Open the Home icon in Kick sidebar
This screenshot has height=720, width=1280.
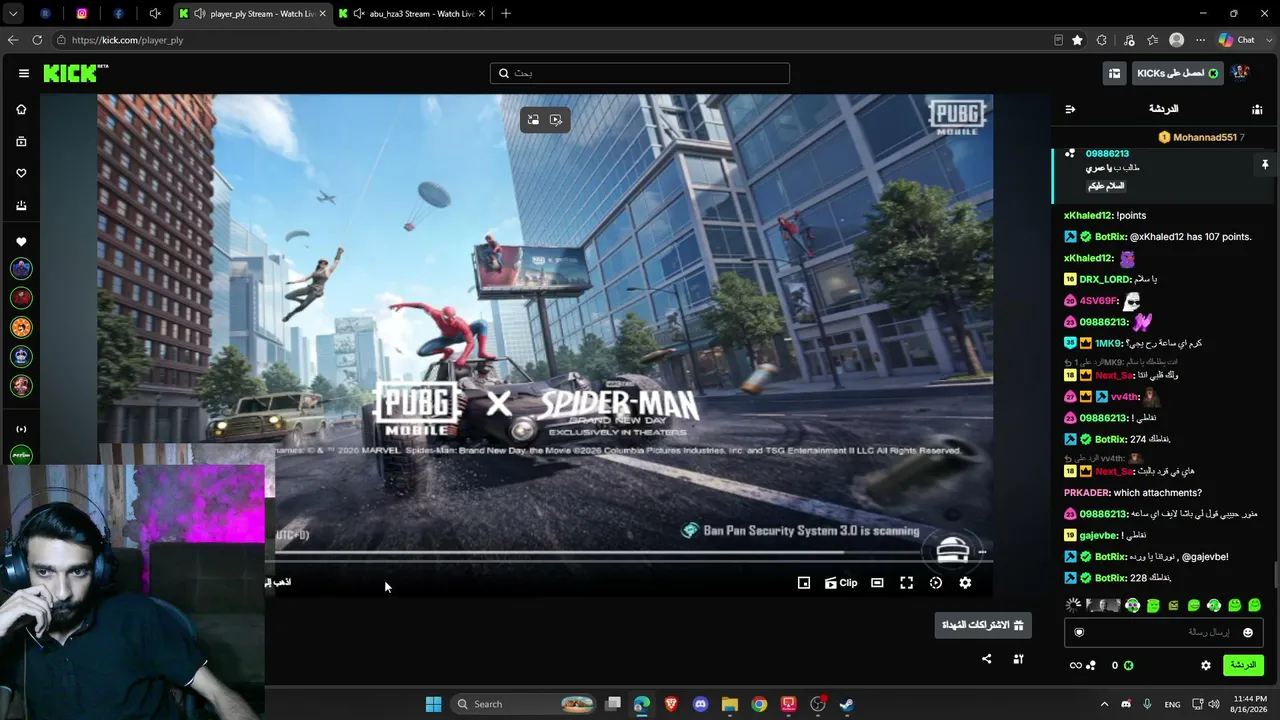point(21,110)
